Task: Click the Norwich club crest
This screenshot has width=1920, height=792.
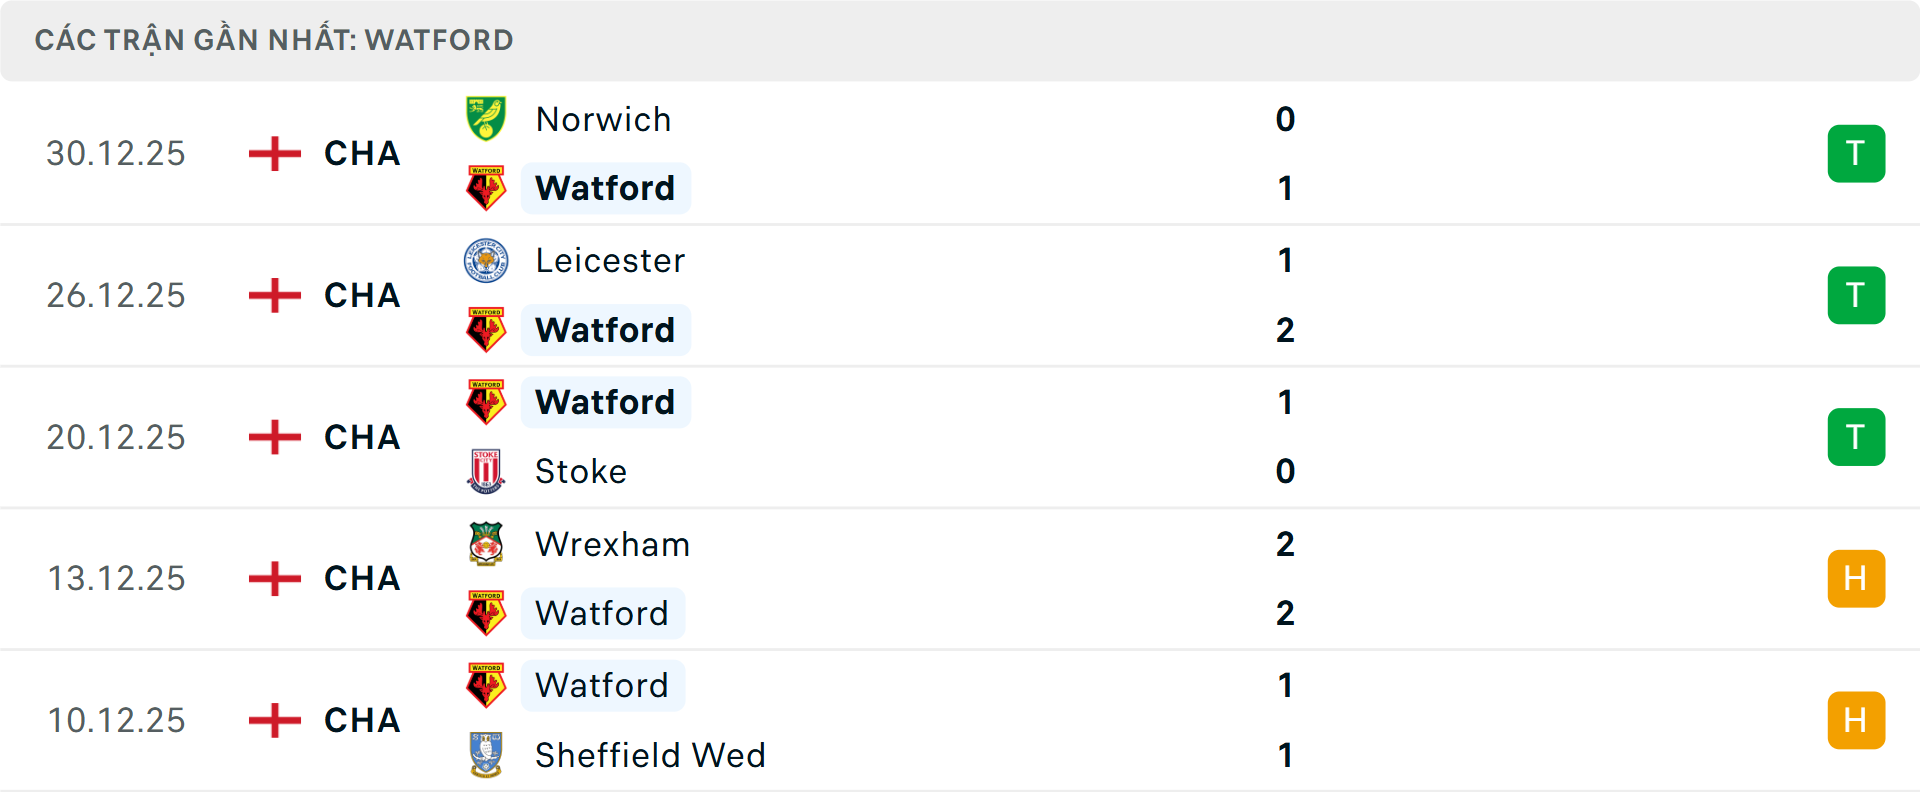Action: (x=486, y=118)
